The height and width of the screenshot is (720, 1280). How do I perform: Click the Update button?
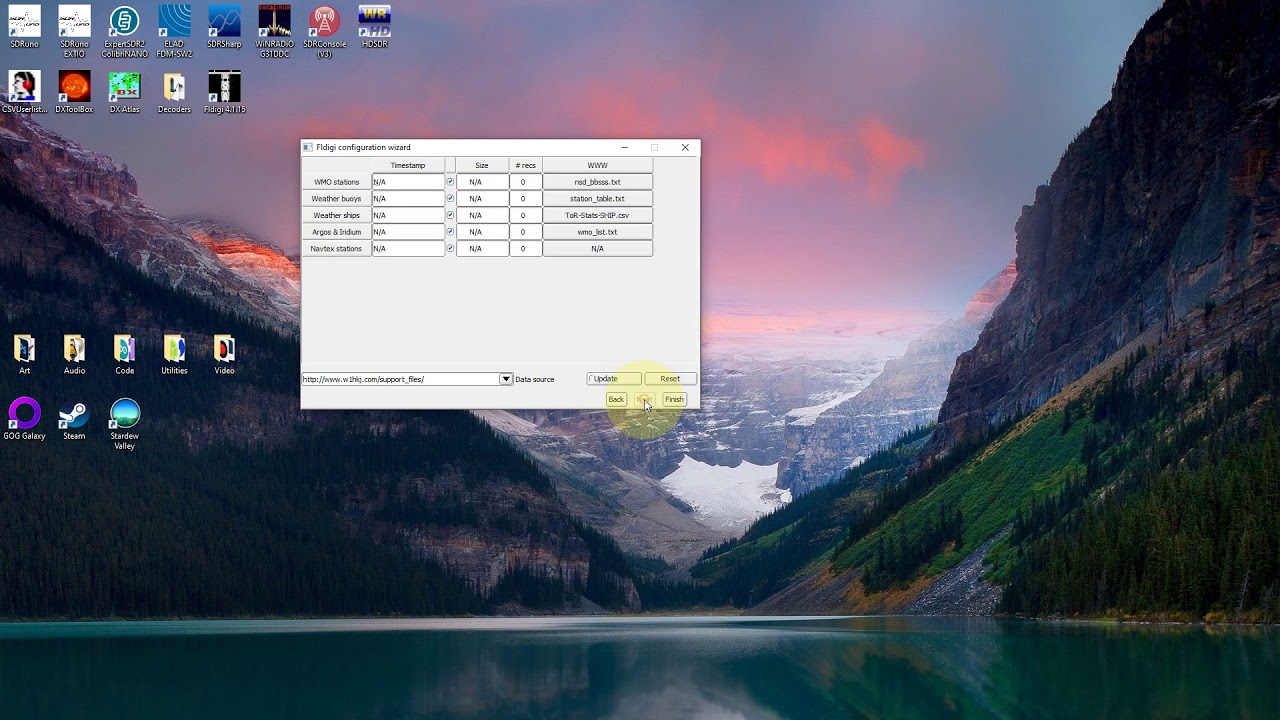pos(614,379)
